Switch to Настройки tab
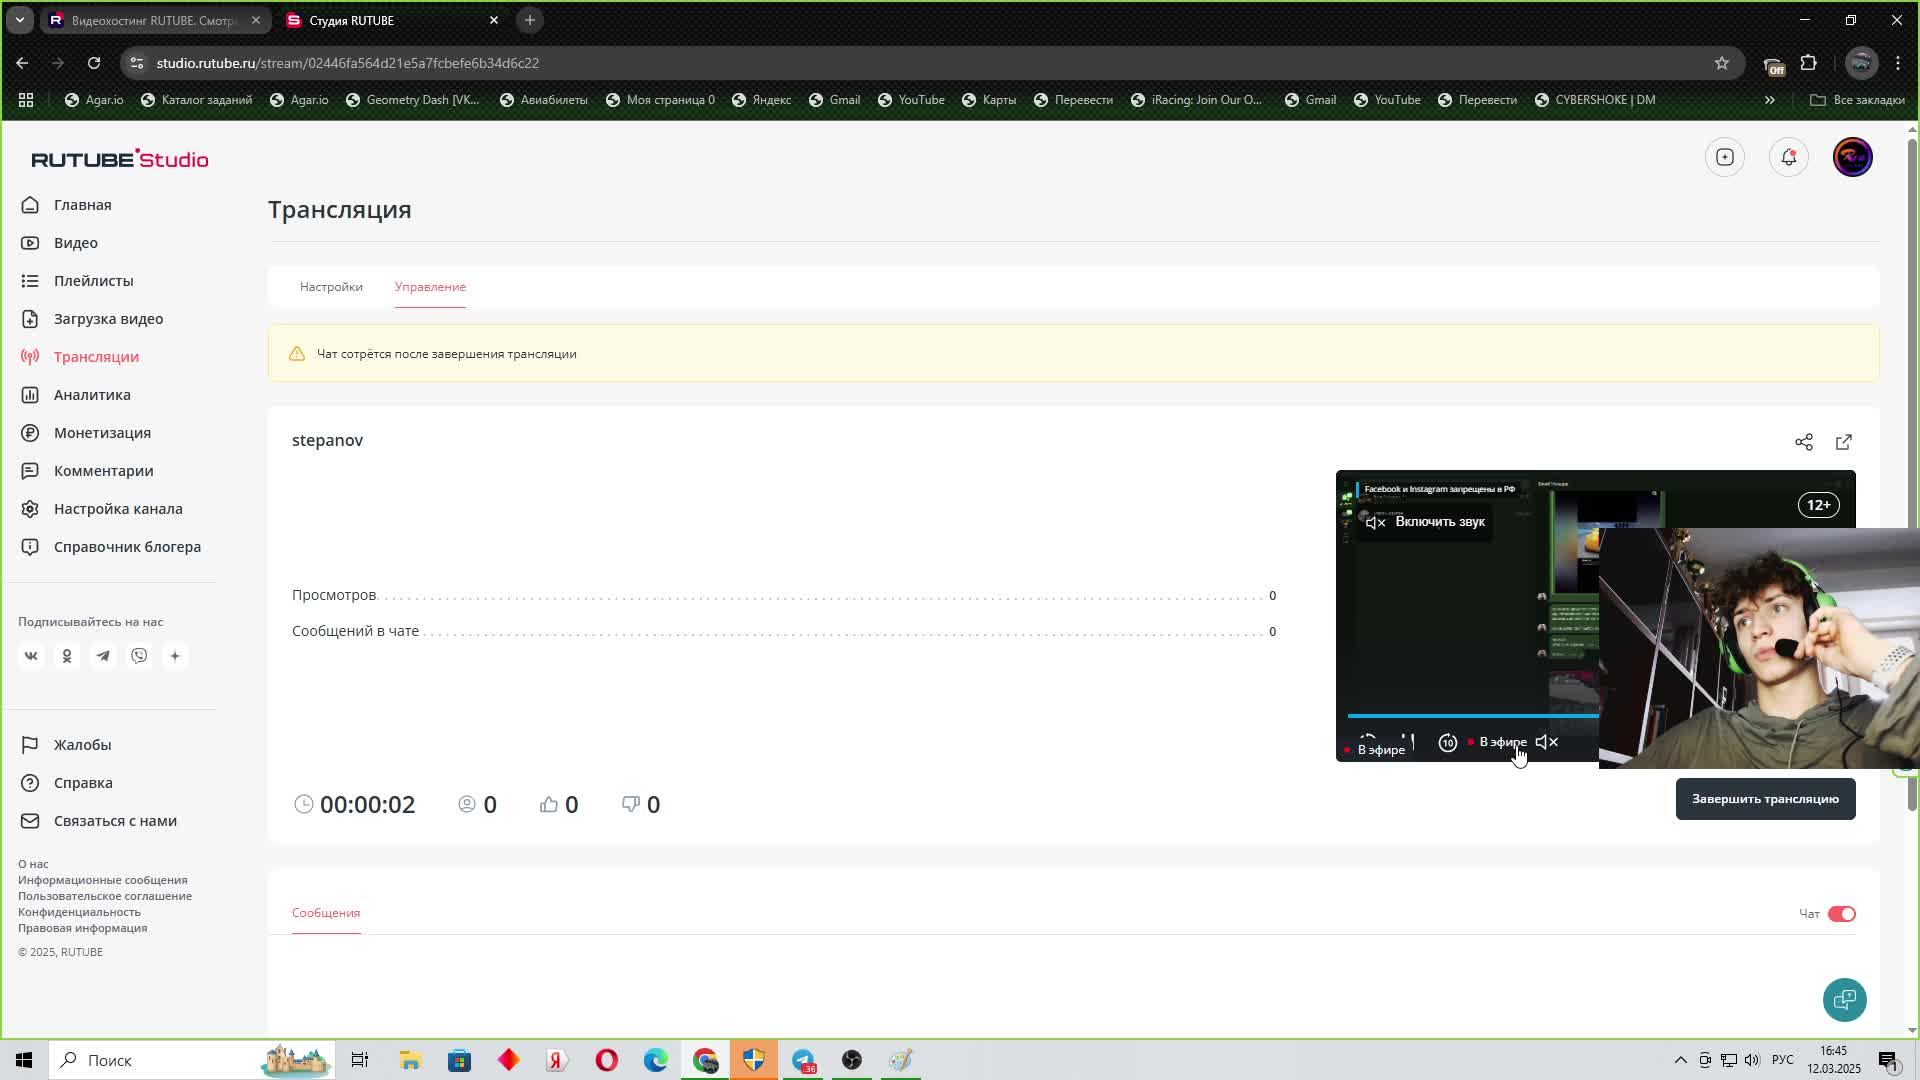This screenshot has height=1080, width=1920. (x=330, y=286)
